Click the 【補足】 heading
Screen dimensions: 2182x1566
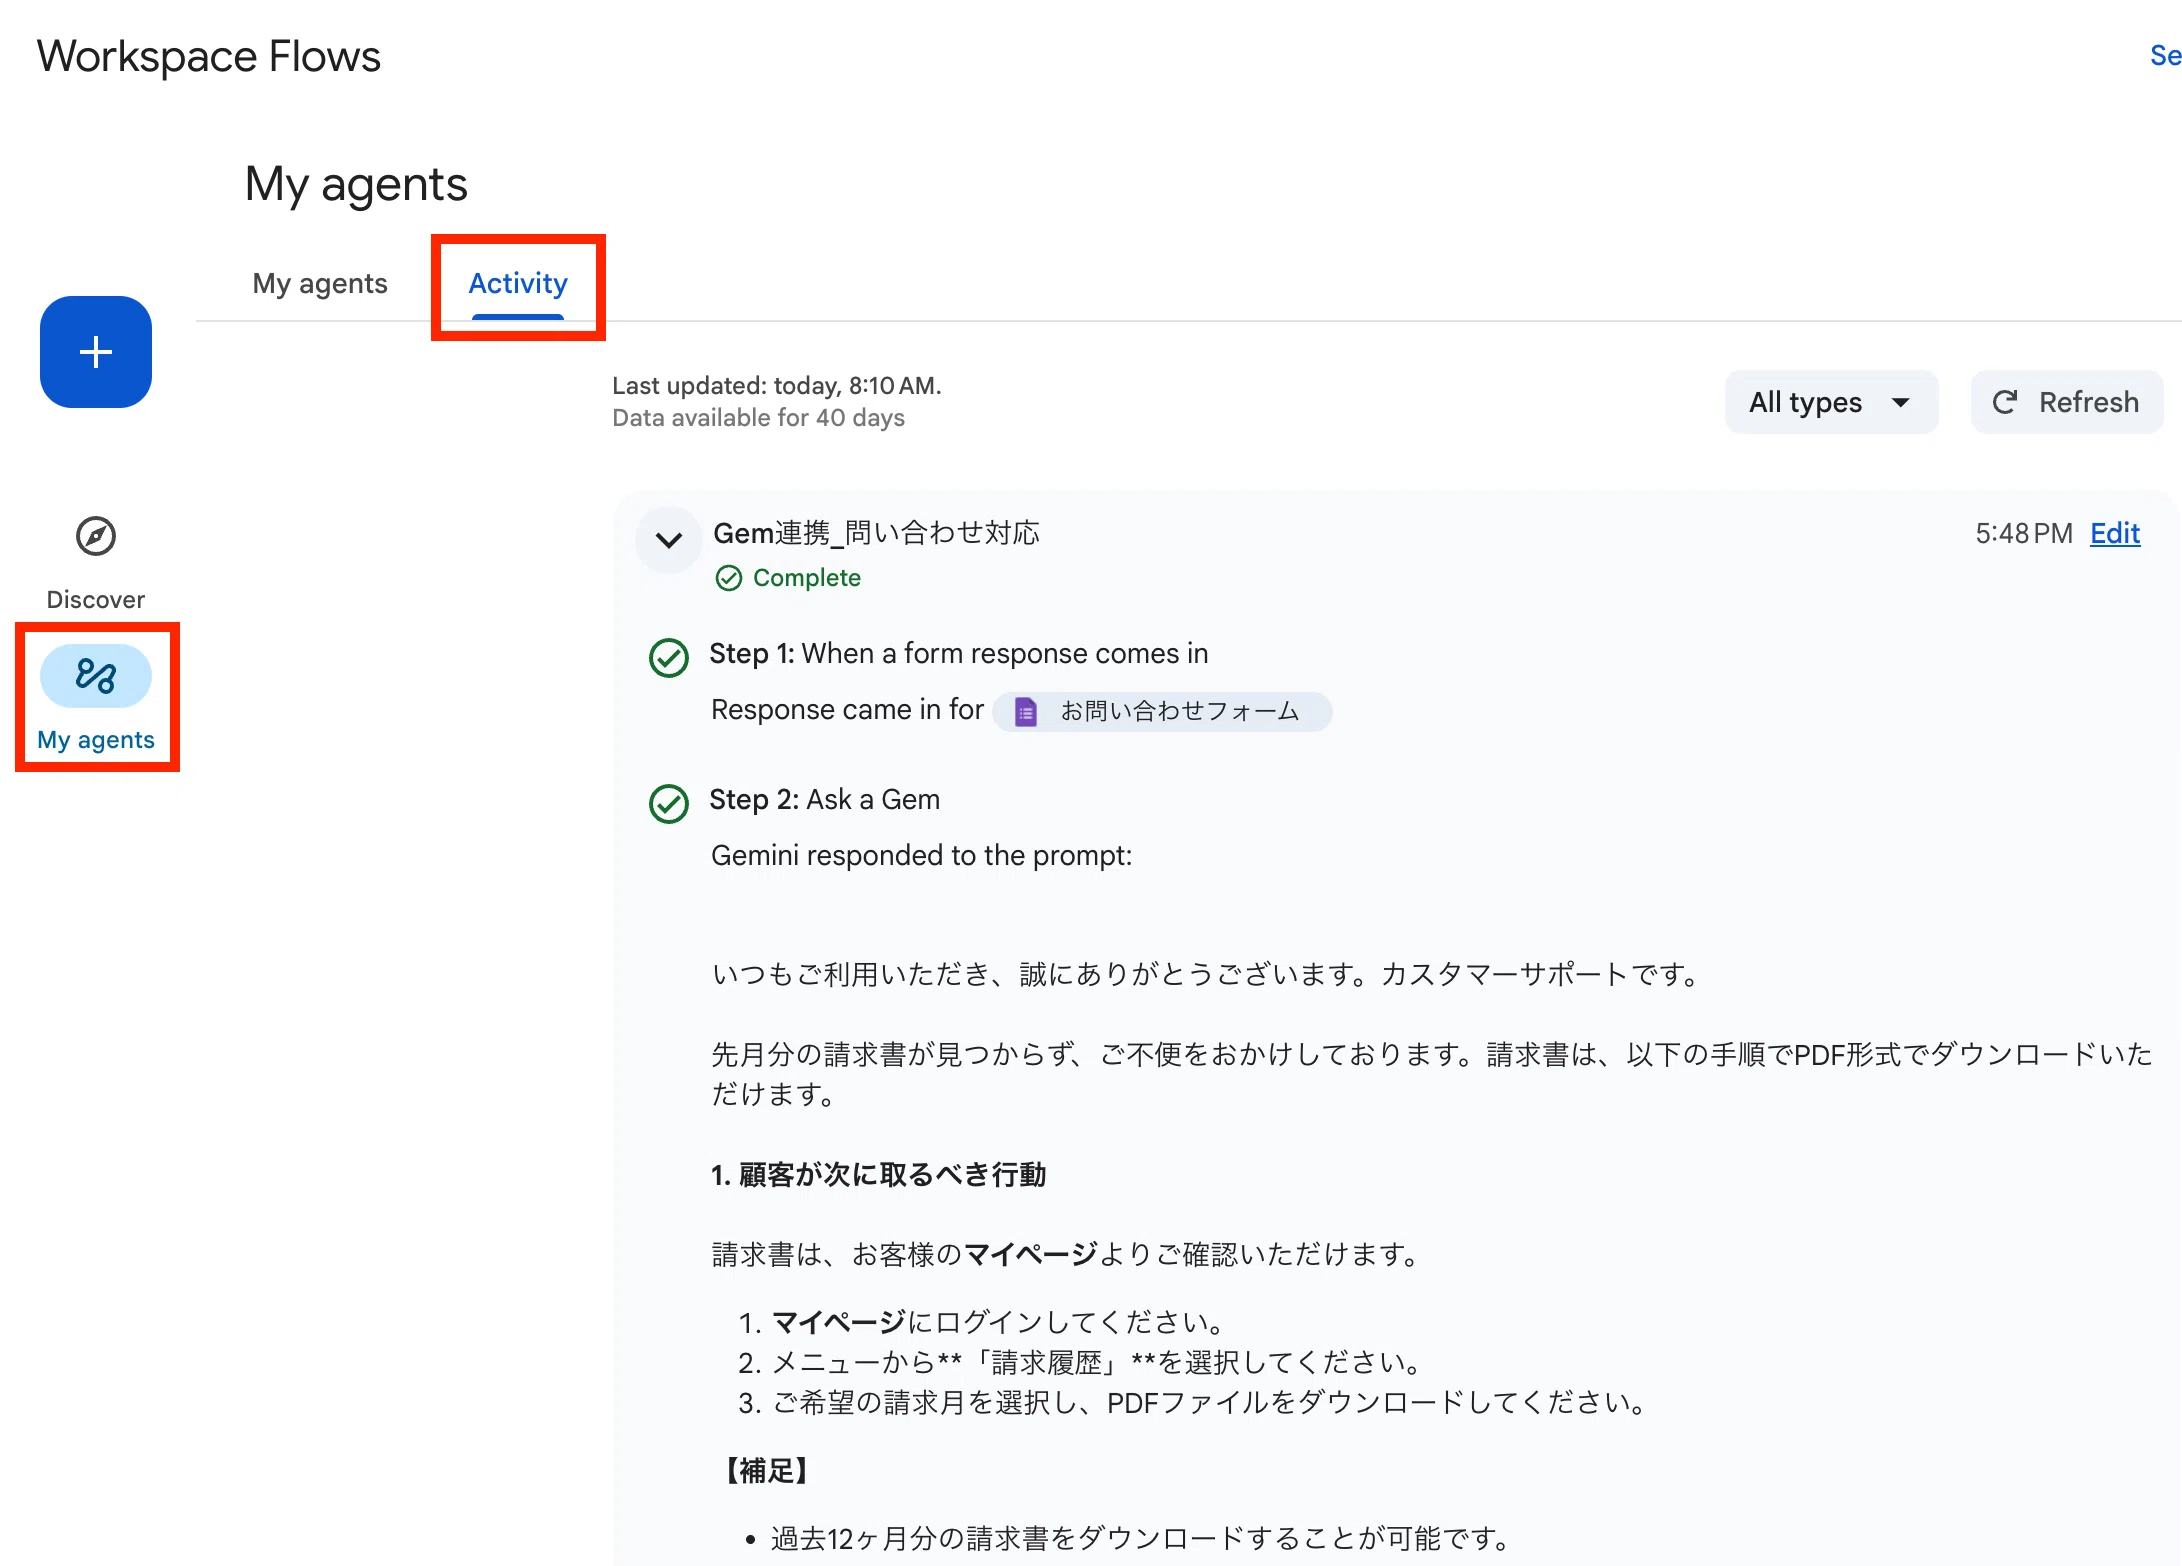[767, 1471]
